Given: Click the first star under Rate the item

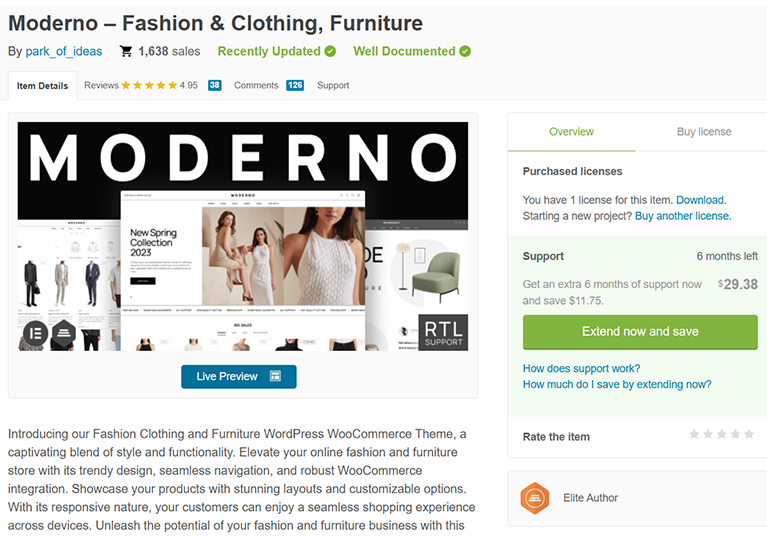Looking at the screenshot, I should click(x=695, y=434).
